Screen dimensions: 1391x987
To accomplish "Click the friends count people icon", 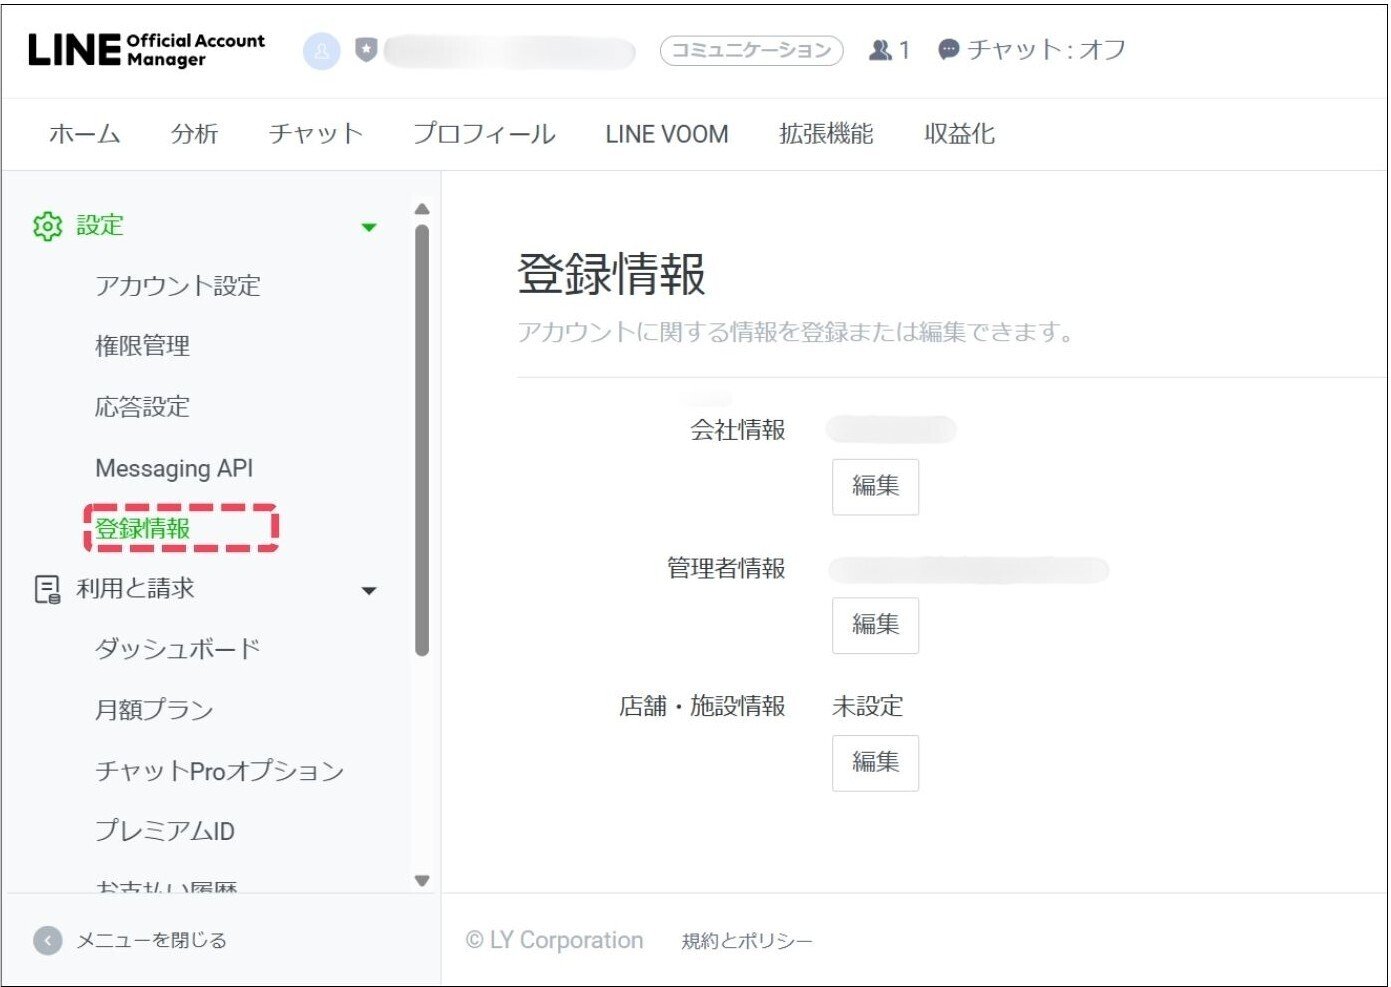I will (x=883, y=48).
